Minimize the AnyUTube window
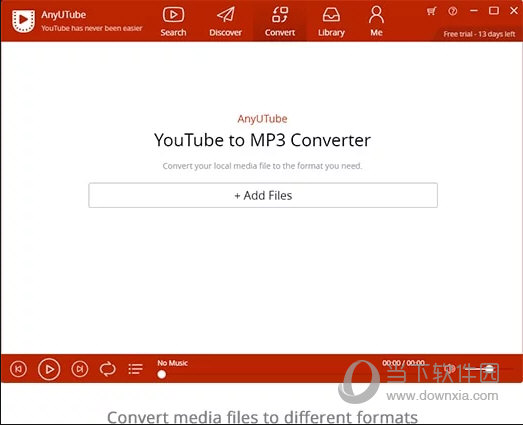The height and width of the screenshot is (425, 523). pyautogui.click(x=474, y=11)
